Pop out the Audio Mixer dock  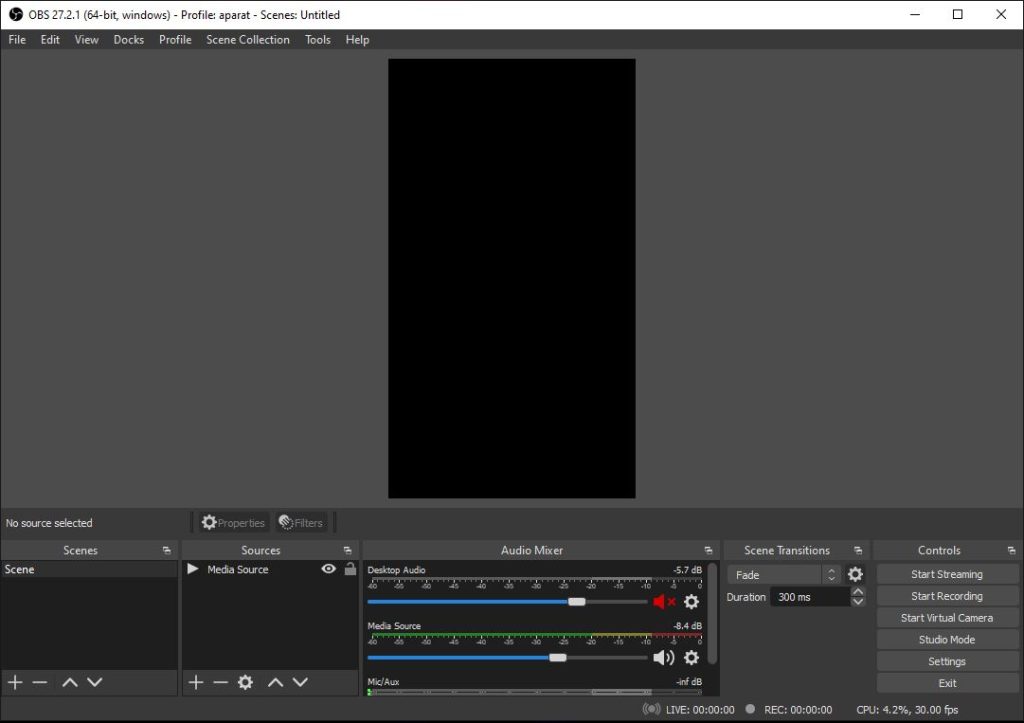(x=708, y=551)
